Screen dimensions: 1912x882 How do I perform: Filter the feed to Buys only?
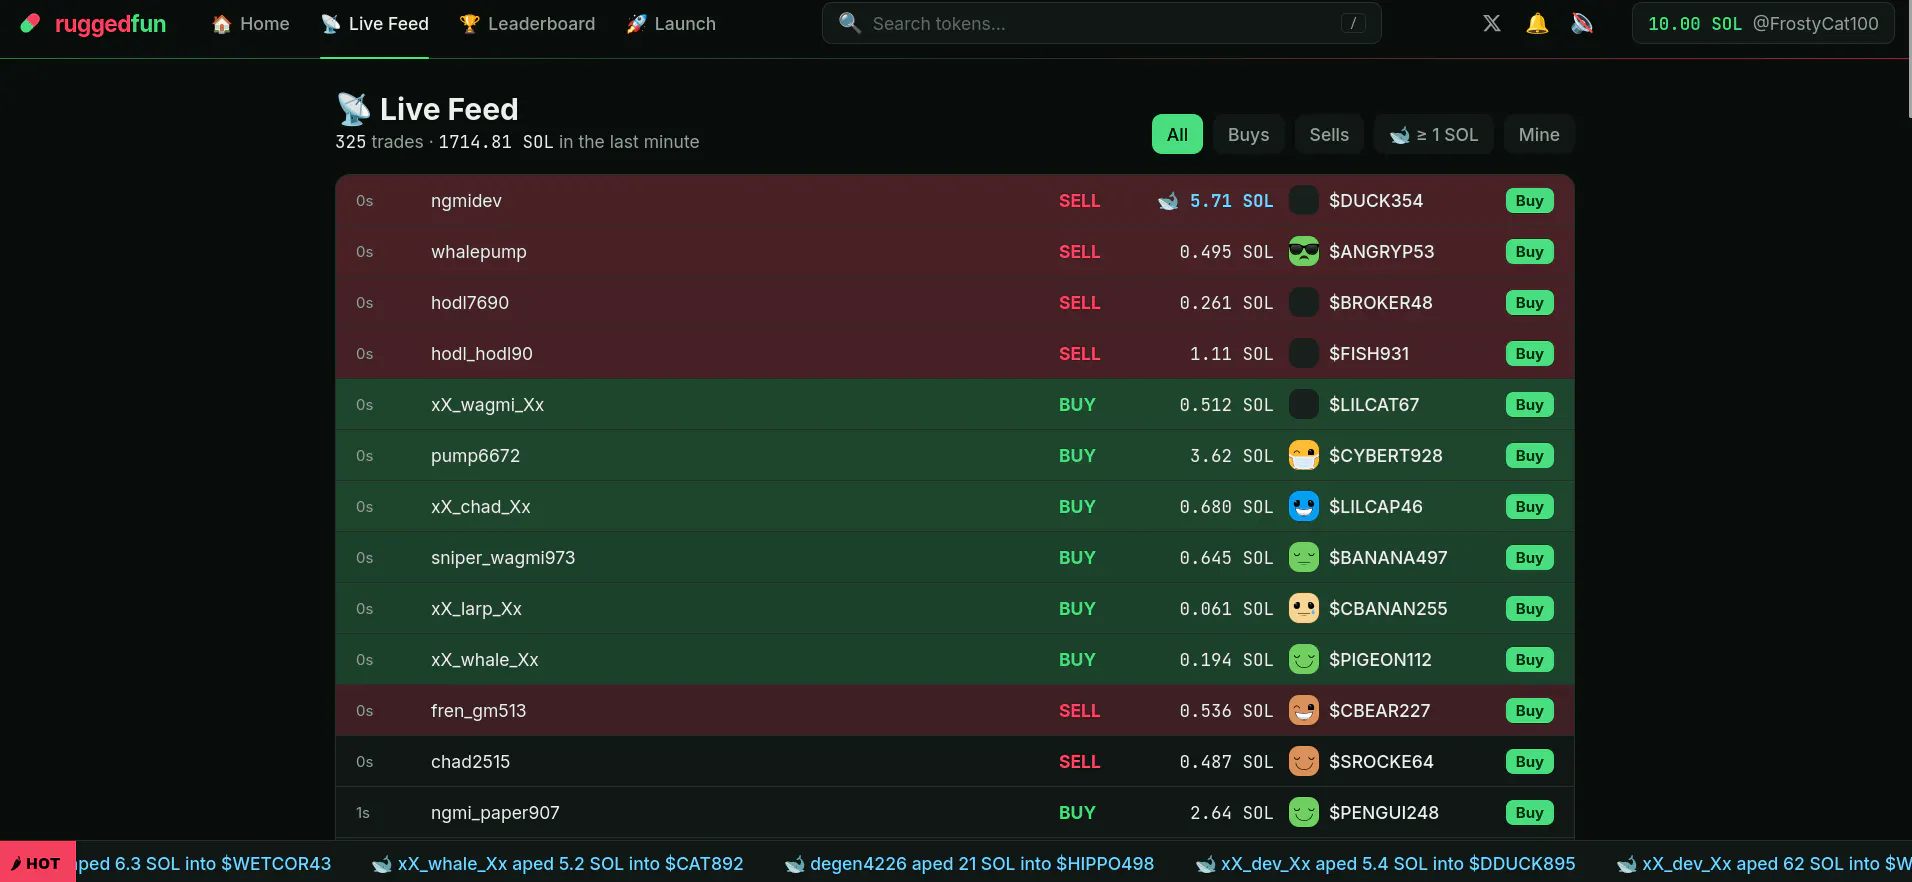pyautogui.click(x=1248, y=135)
